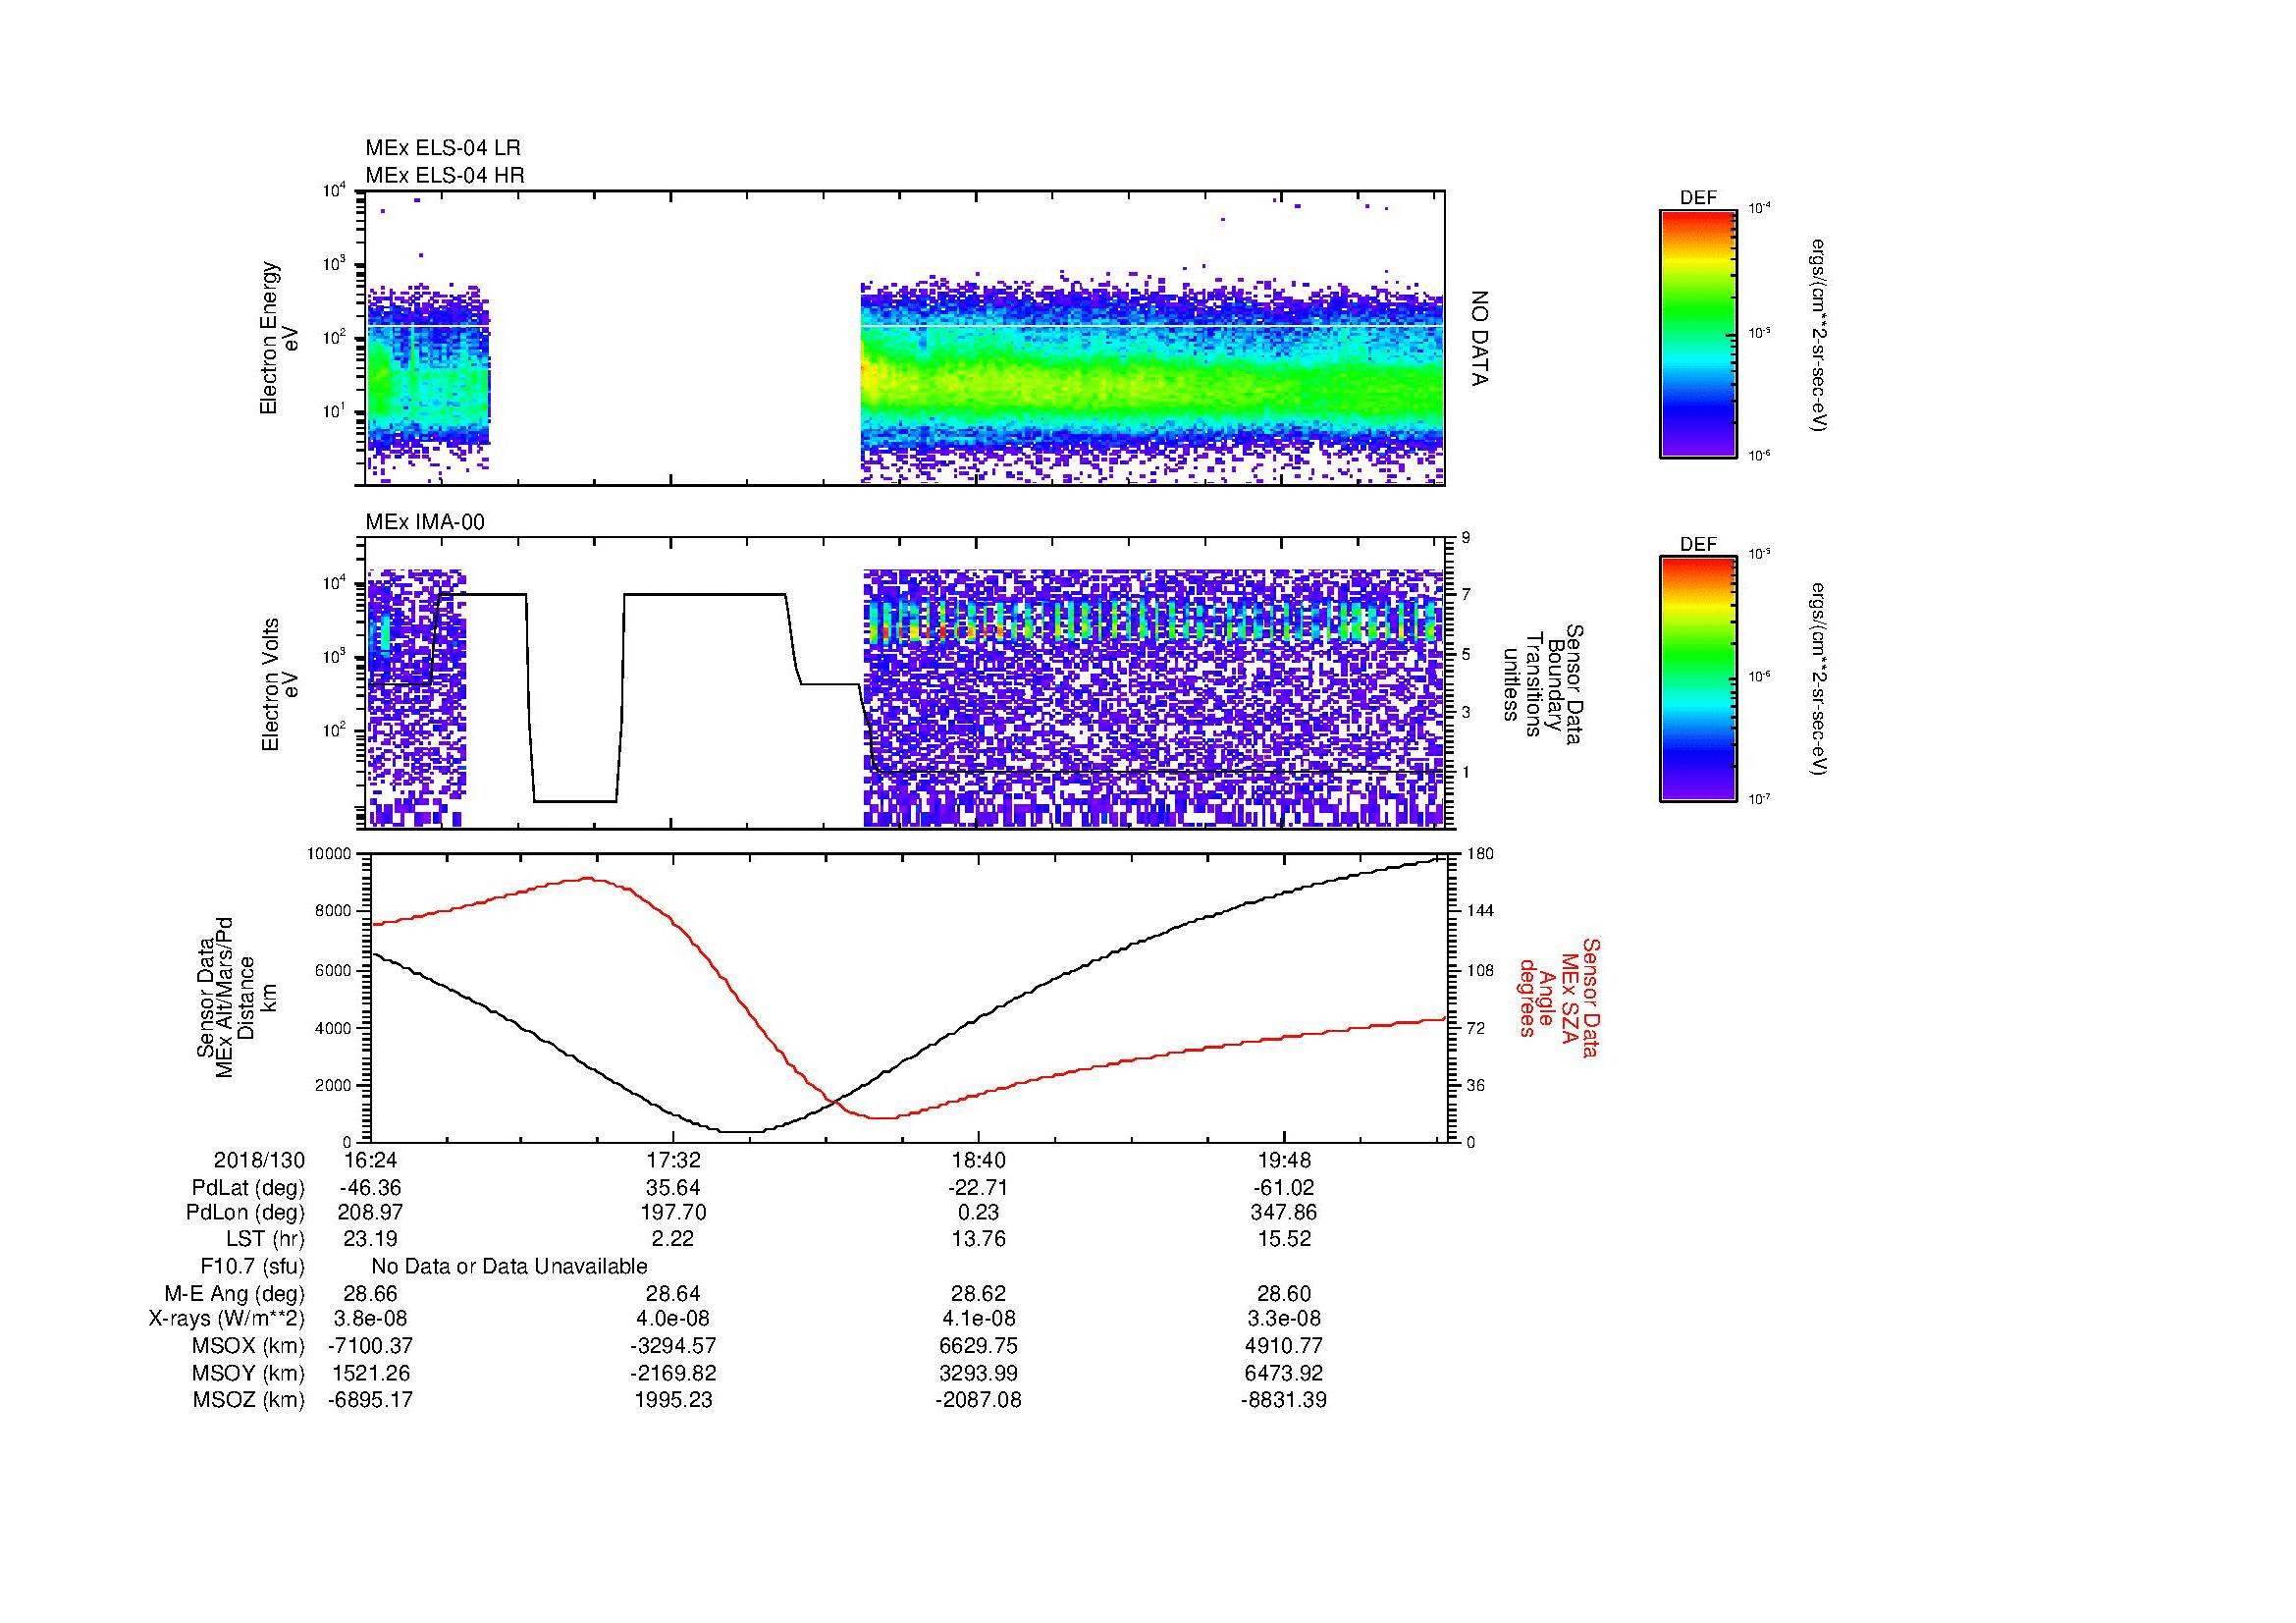Click MSOZ value '1995.23'
Viewport: 2296px width, 1623px height.
(x=674, y=1400)
